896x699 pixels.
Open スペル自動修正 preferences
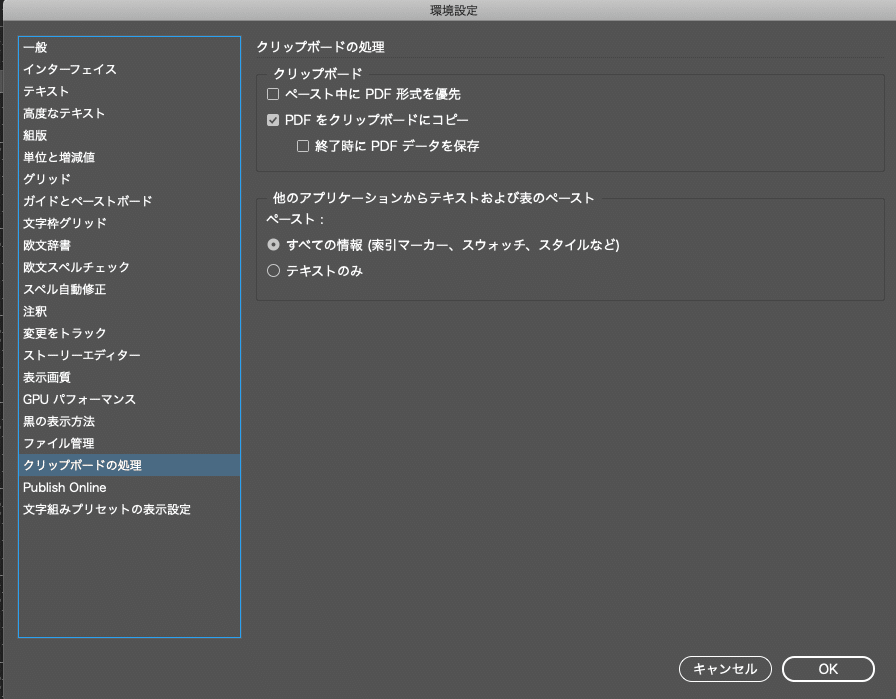tap(65, 288)
